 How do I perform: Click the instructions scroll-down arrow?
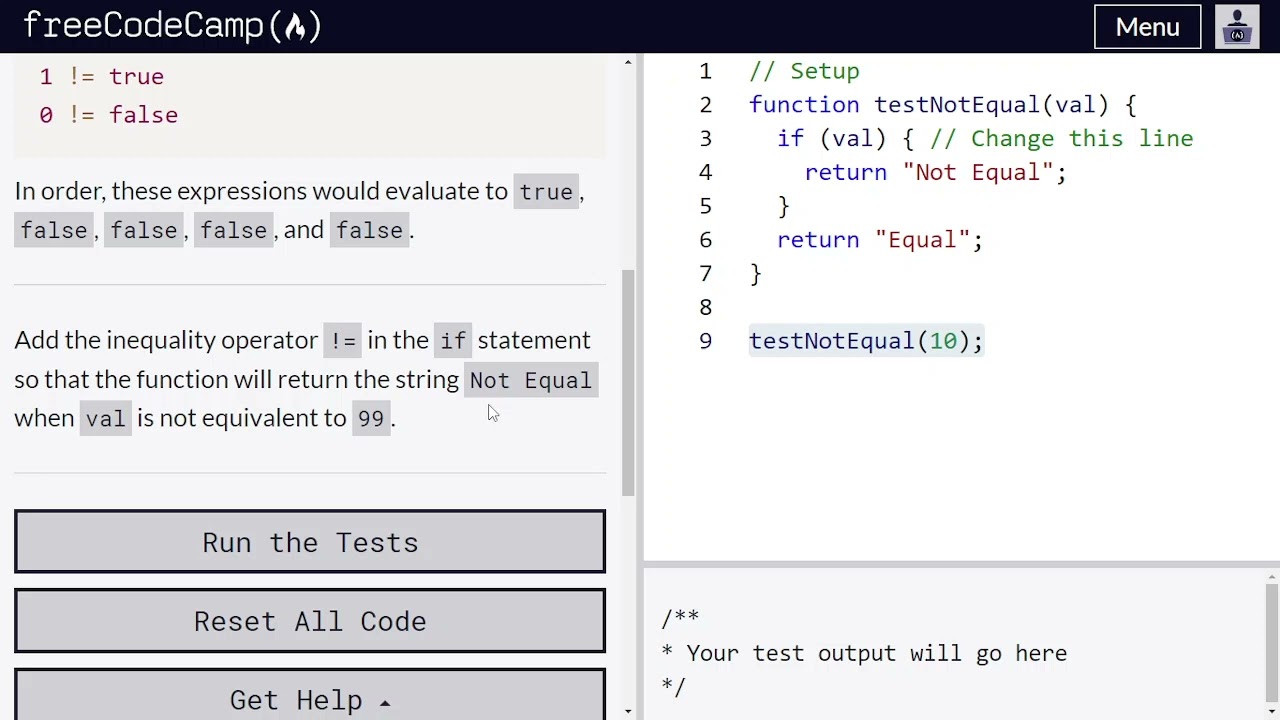(x=628, y=711)
